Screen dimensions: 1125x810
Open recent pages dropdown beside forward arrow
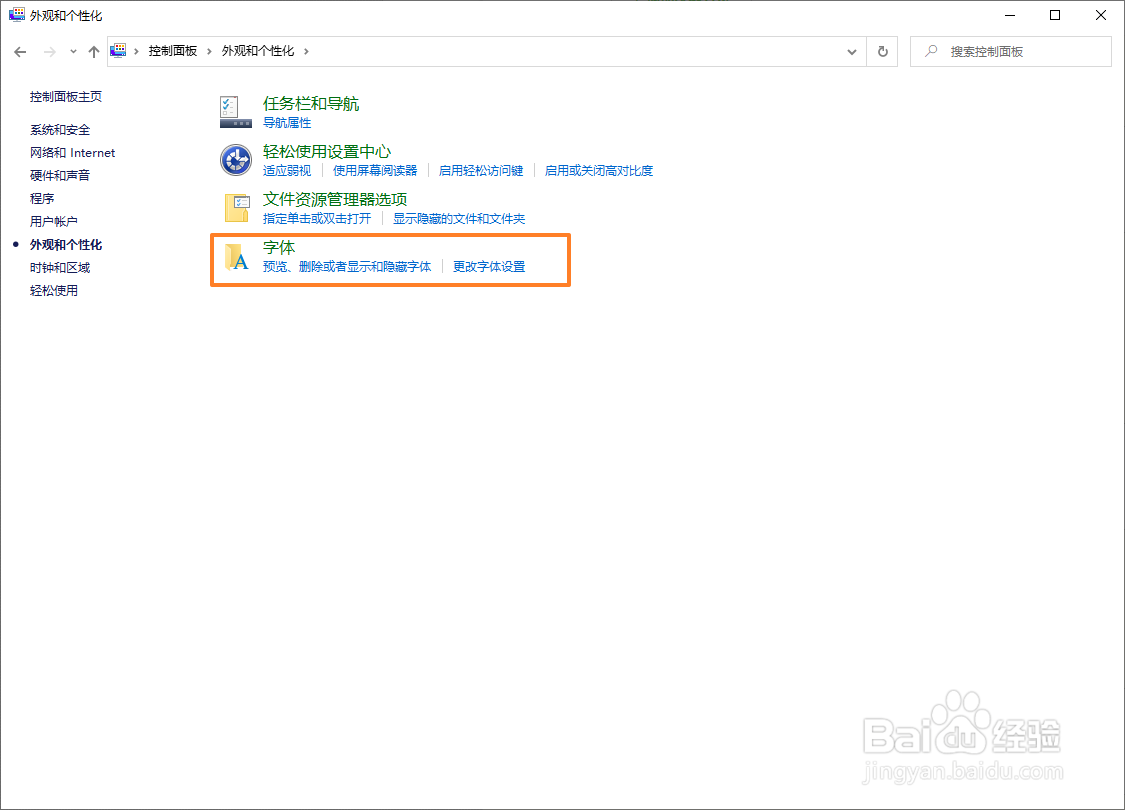pos(72,51)
